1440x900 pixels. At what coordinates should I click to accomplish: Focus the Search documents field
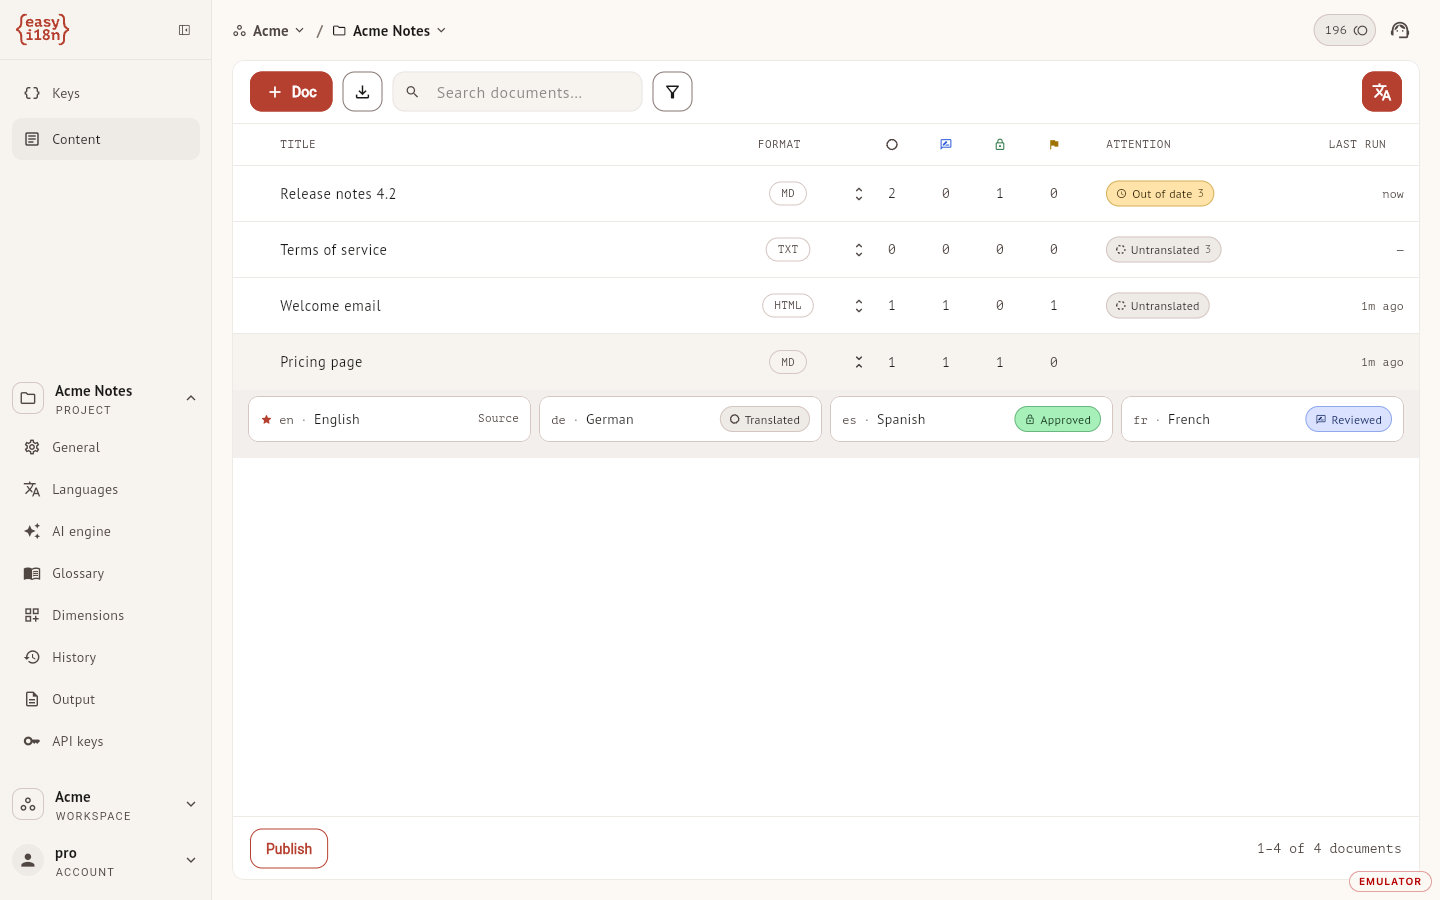tap(517, 92)
